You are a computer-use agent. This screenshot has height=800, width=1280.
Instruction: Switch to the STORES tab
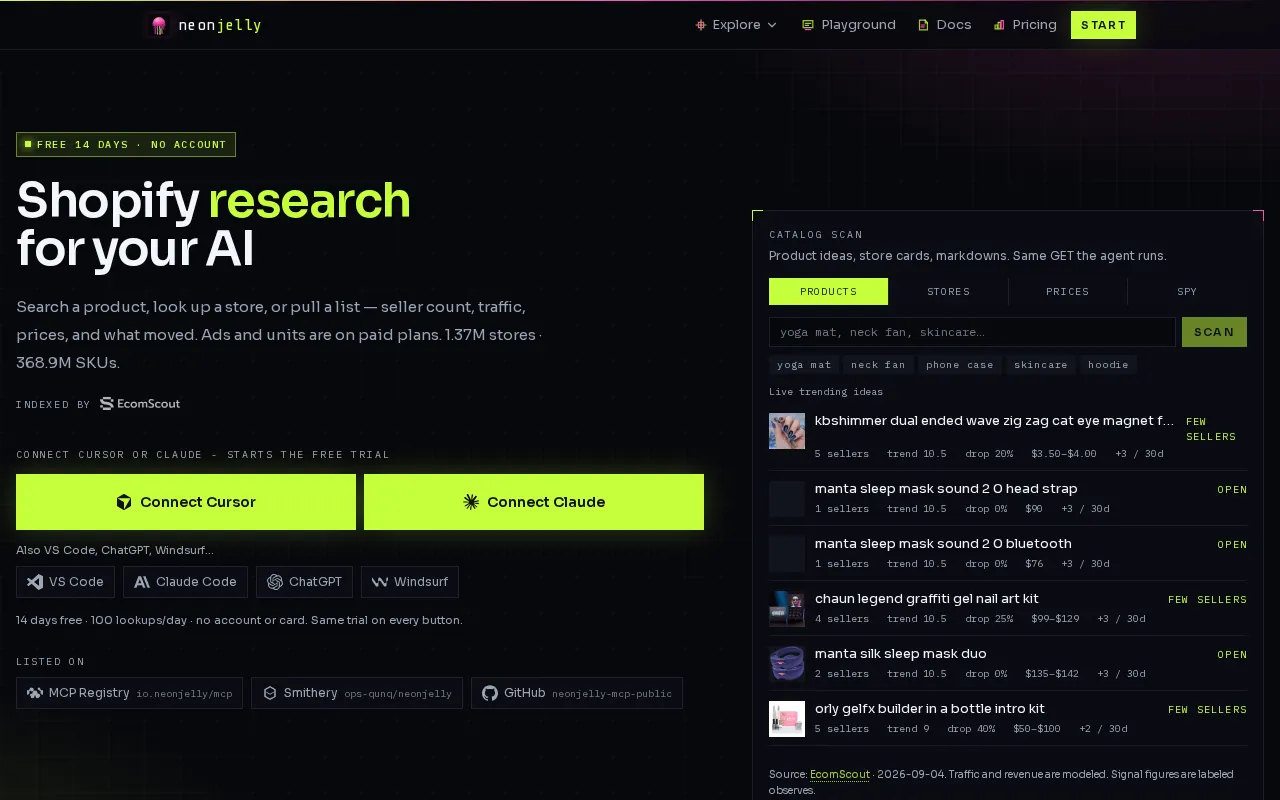(x=948, y=291)
